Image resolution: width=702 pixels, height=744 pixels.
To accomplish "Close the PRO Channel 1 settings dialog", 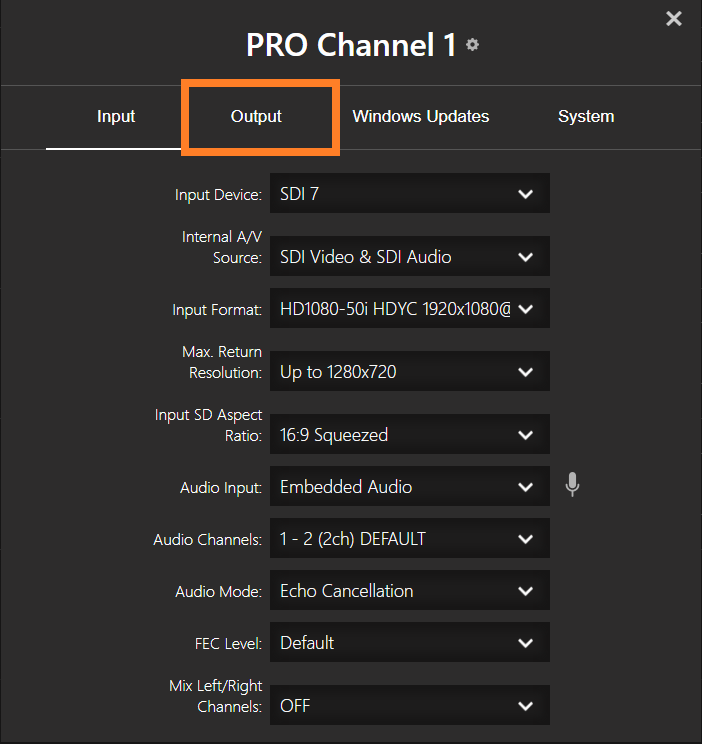I will (x=674, y=18).
